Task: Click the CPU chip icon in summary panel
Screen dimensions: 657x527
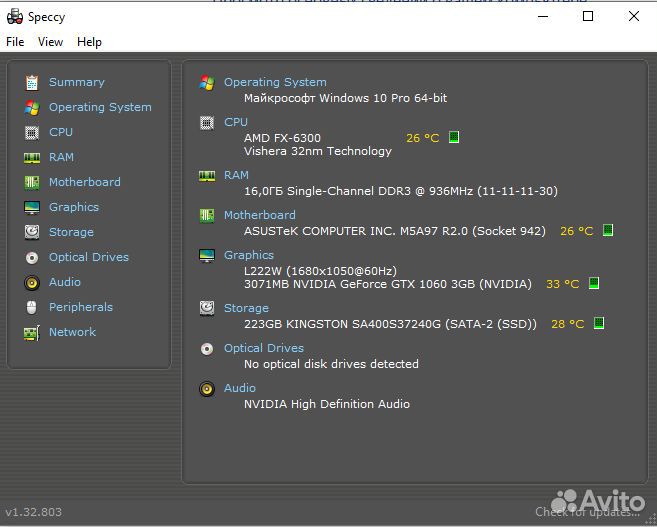Action: tap(207, 123)
